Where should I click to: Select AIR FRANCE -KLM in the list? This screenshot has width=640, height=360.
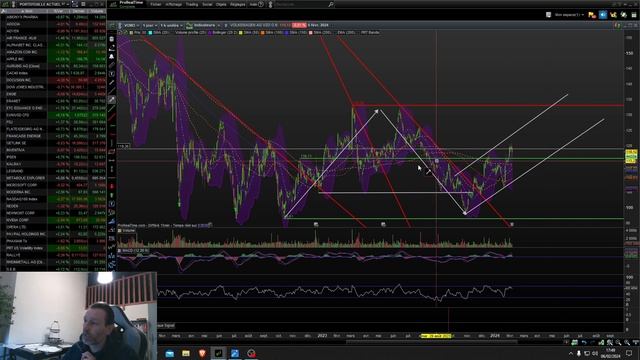[x=53, y=38]
